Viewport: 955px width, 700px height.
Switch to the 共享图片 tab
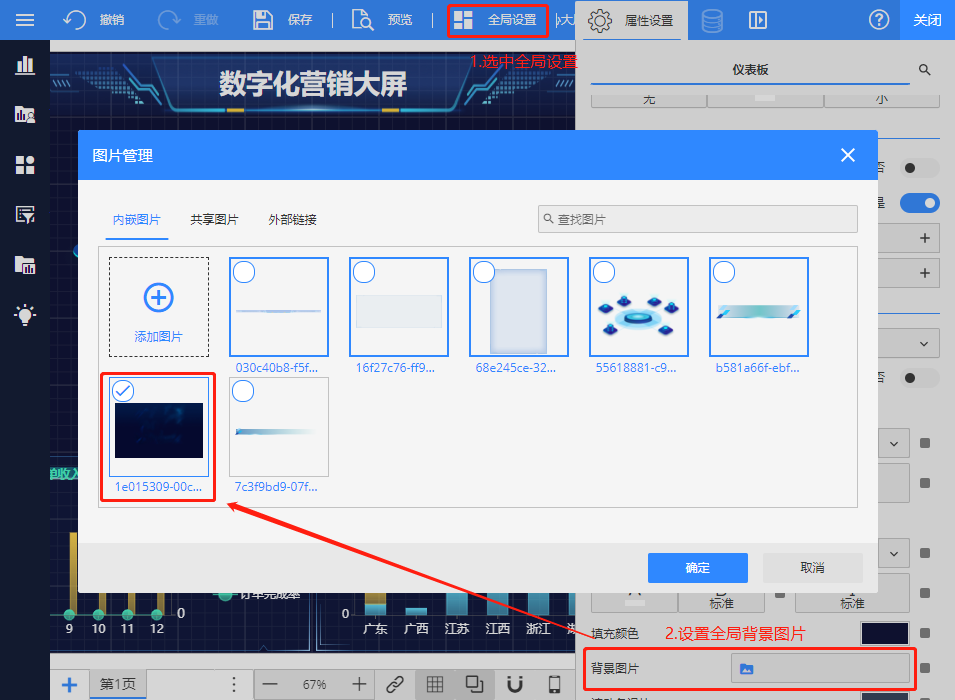click(214, 220)
